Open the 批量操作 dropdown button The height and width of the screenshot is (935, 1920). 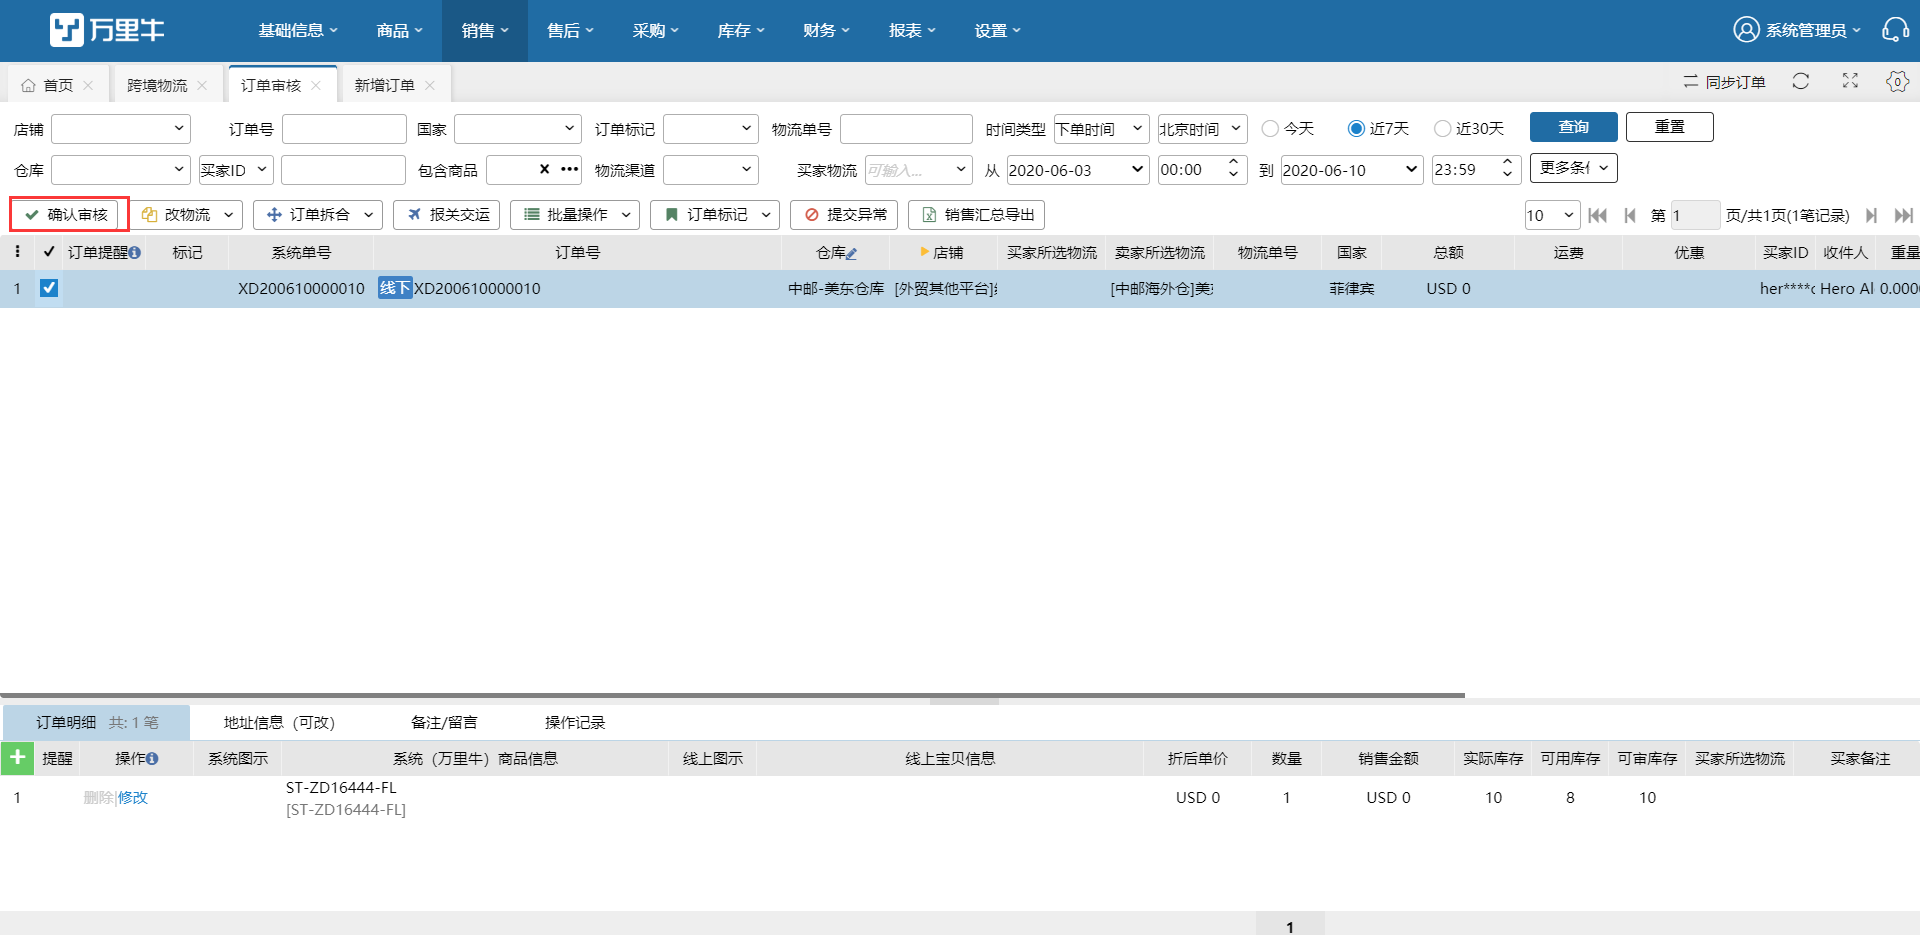575,215
